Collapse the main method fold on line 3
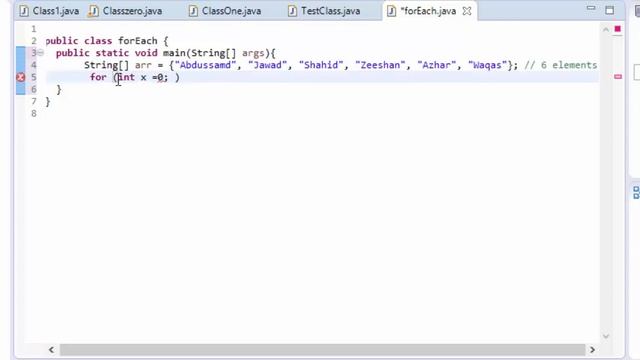 pyautogui.click(x=40, y=53)
